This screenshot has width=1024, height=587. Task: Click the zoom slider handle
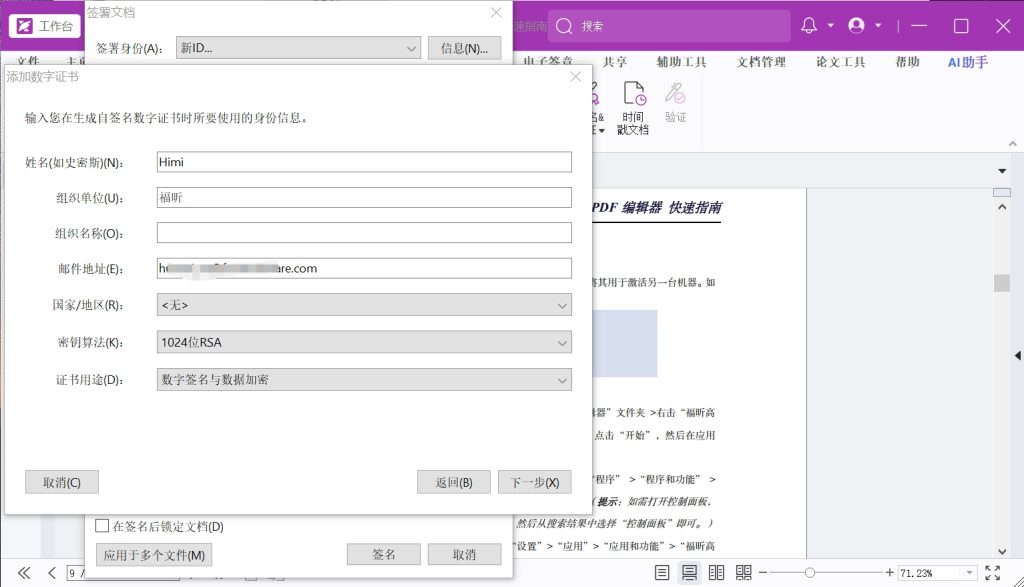tap(809, 573)
